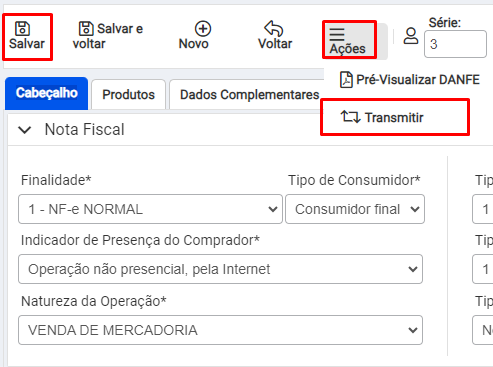
Task: Collapse the Nota Fiscal section chevron
Action: [25, 130]
